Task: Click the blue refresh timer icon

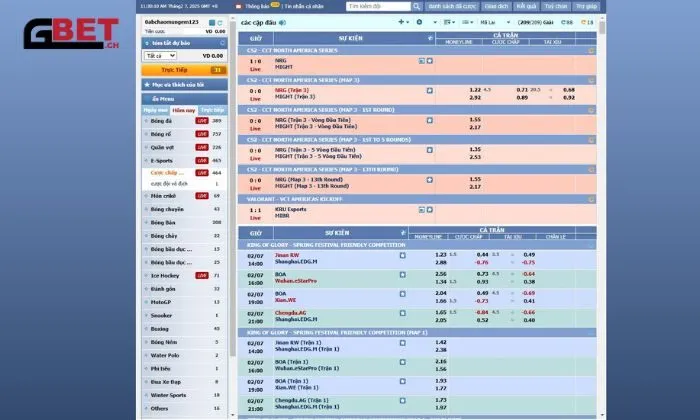Action: pos(567,22)
